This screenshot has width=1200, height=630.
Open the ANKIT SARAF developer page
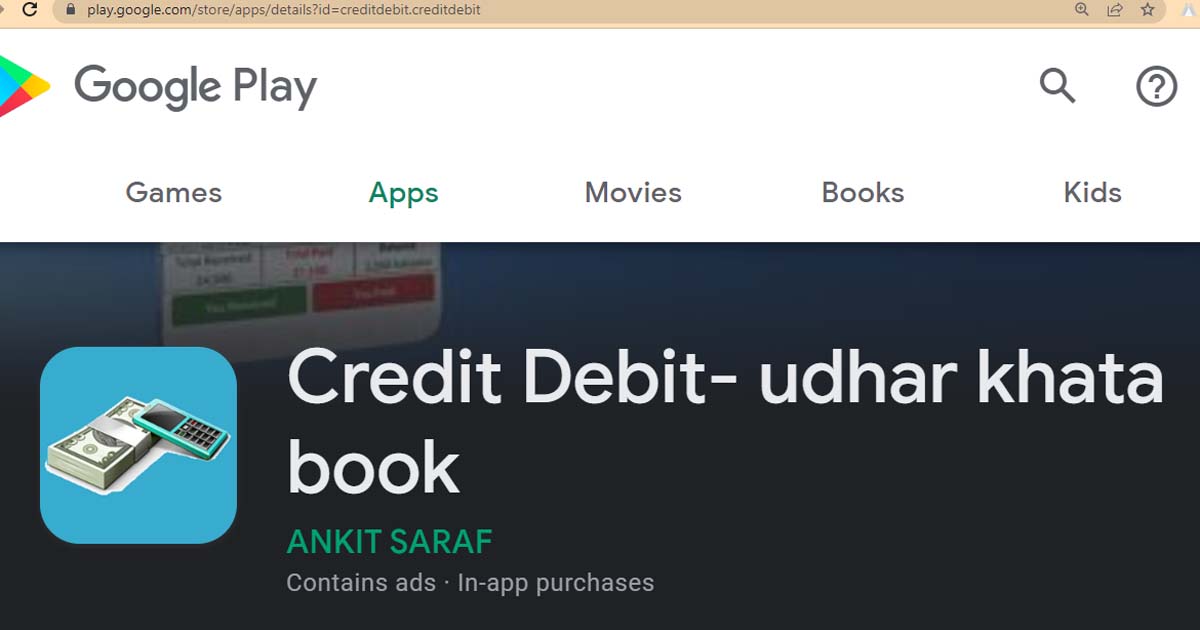(x=389, y=542)
